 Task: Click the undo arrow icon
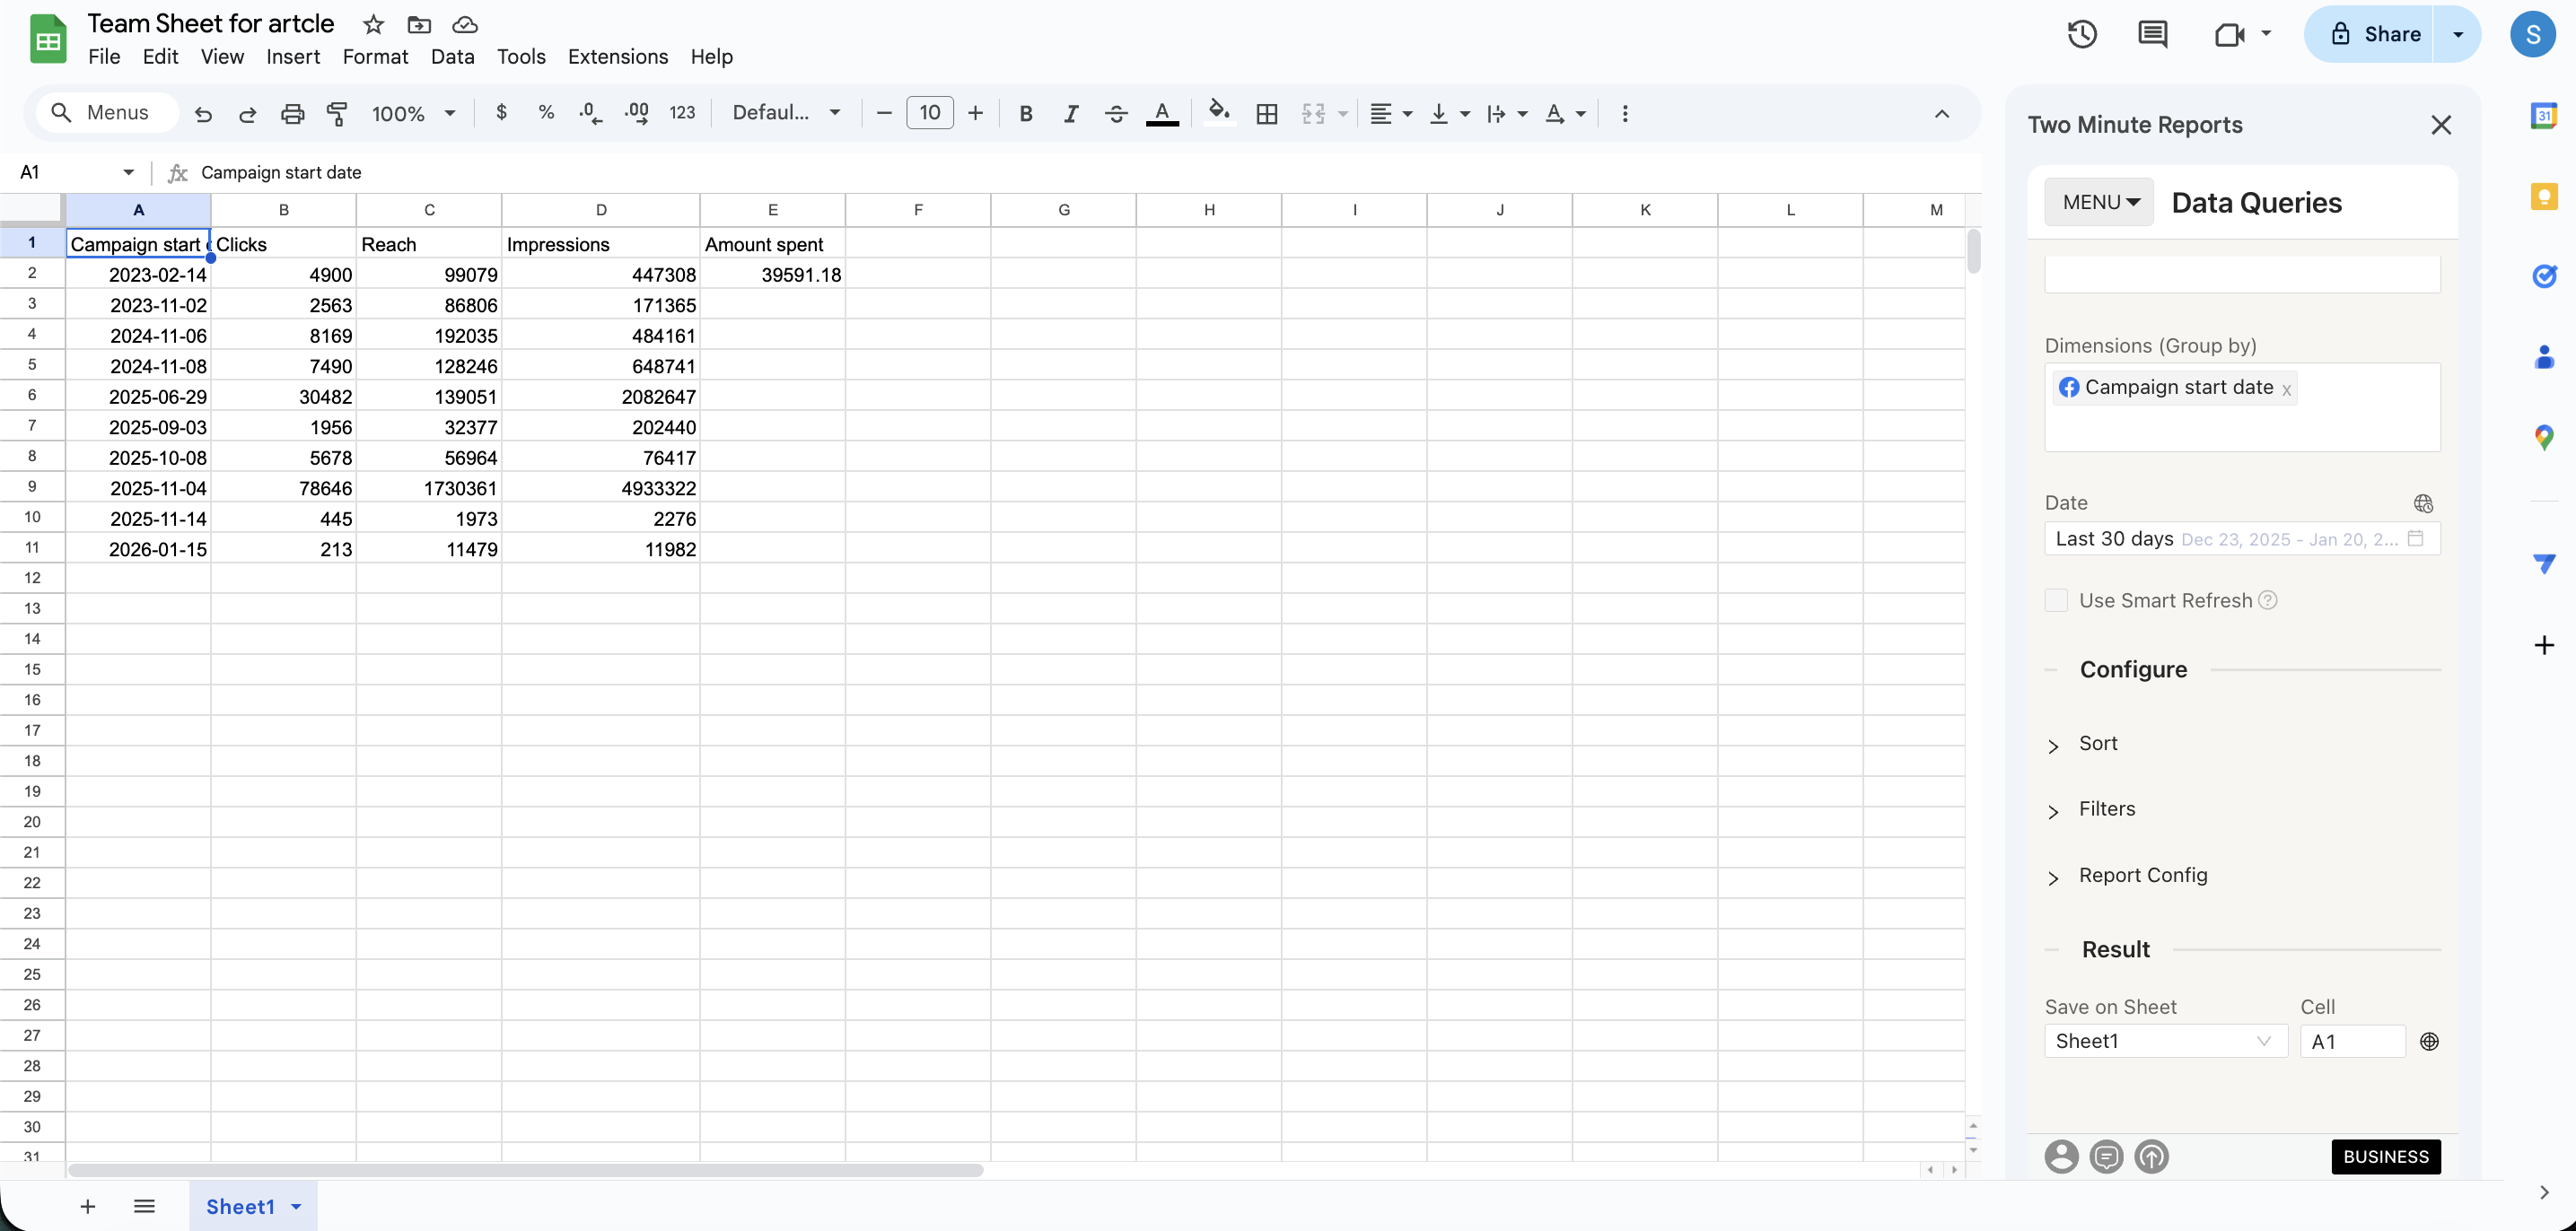click(203, 113)
